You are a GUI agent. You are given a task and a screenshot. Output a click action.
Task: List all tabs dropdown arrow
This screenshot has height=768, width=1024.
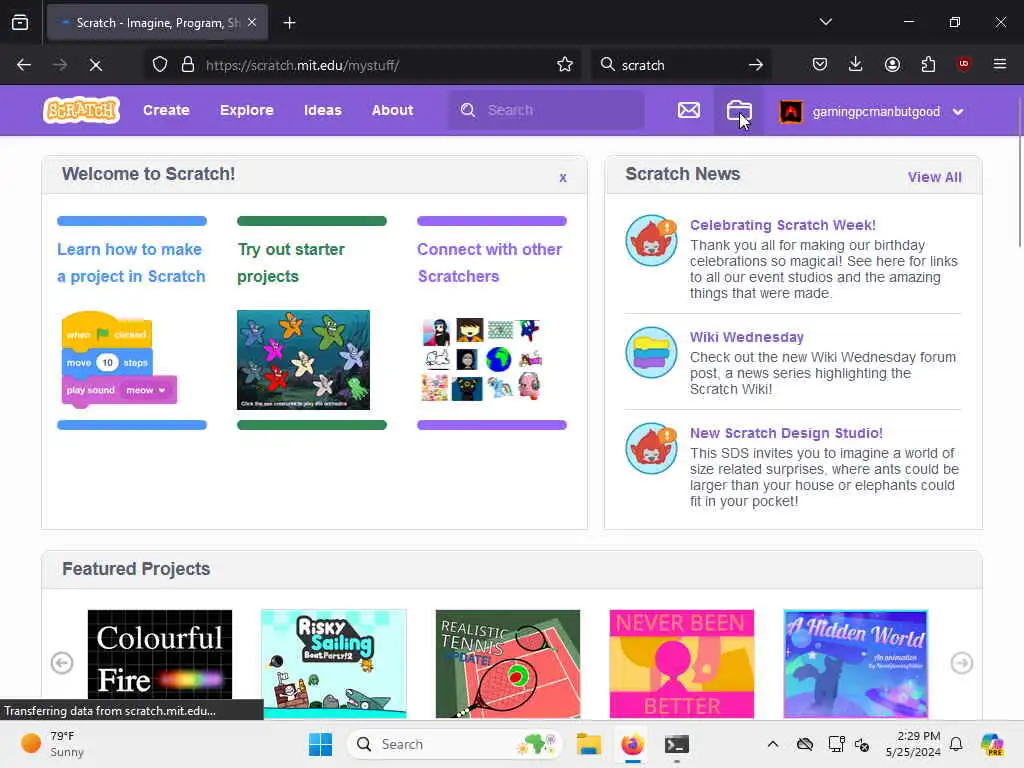pos(825,22)
